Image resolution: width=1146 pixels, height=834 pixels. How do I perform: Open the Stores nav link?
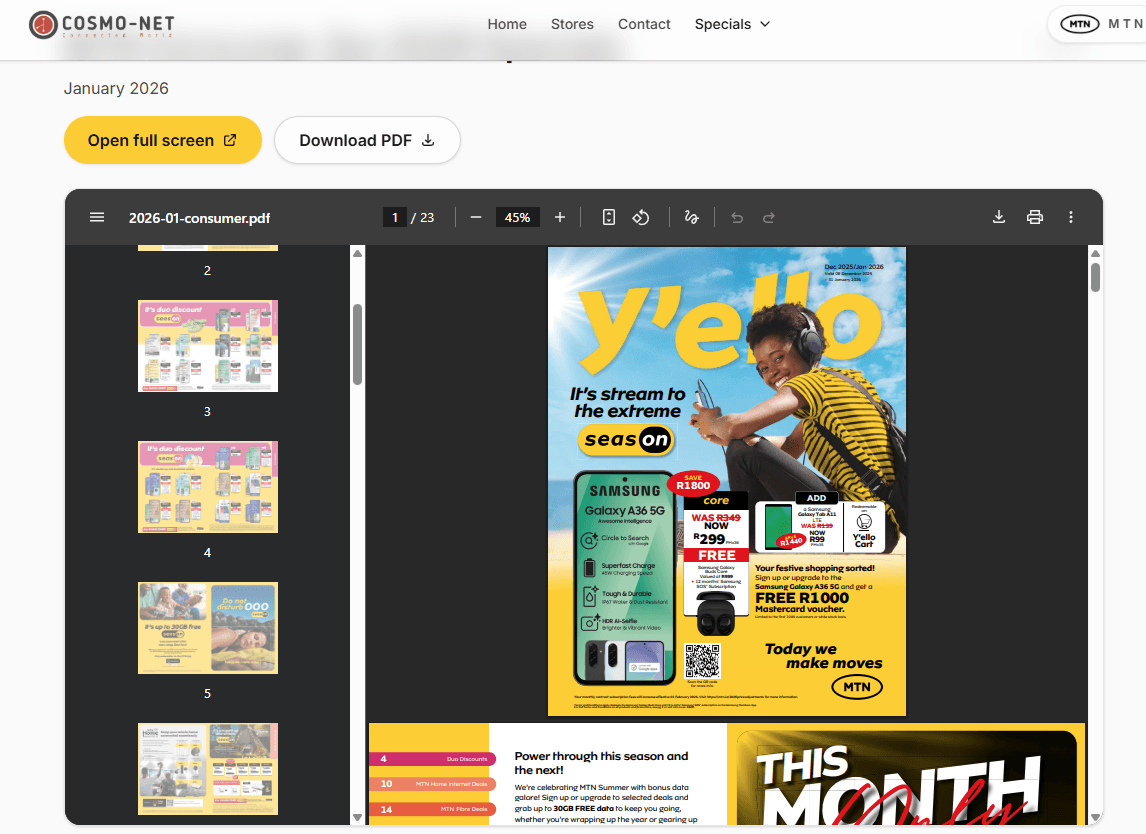pyautogui.click(x=572, y=24)
